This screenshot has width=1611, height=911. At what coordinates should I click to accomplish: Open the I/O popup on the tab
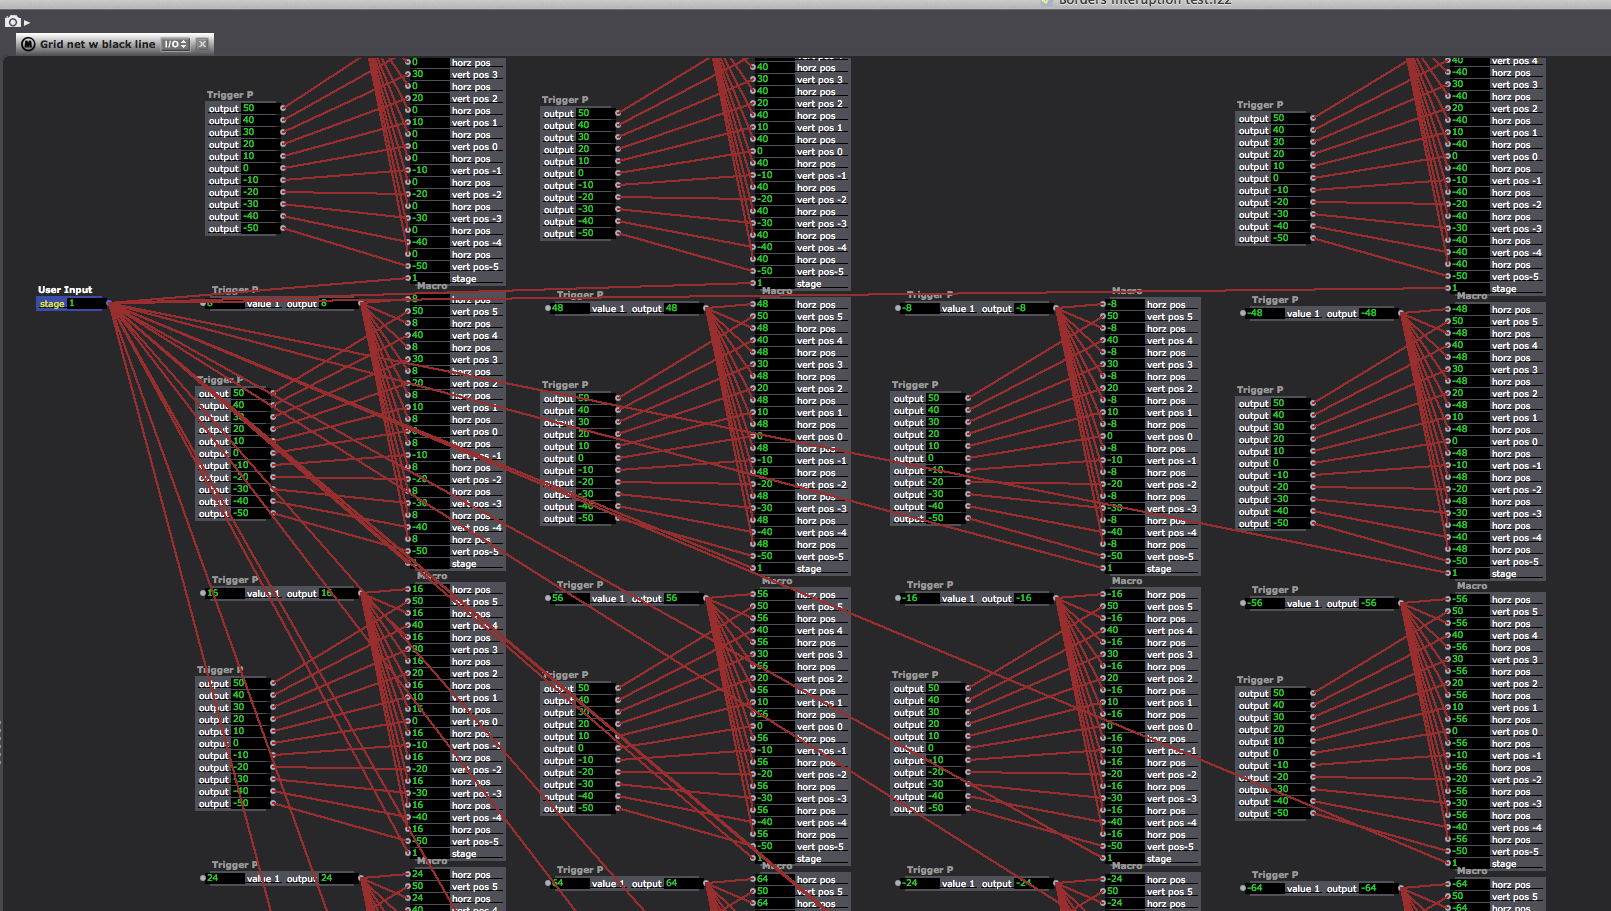pos(176,44)
